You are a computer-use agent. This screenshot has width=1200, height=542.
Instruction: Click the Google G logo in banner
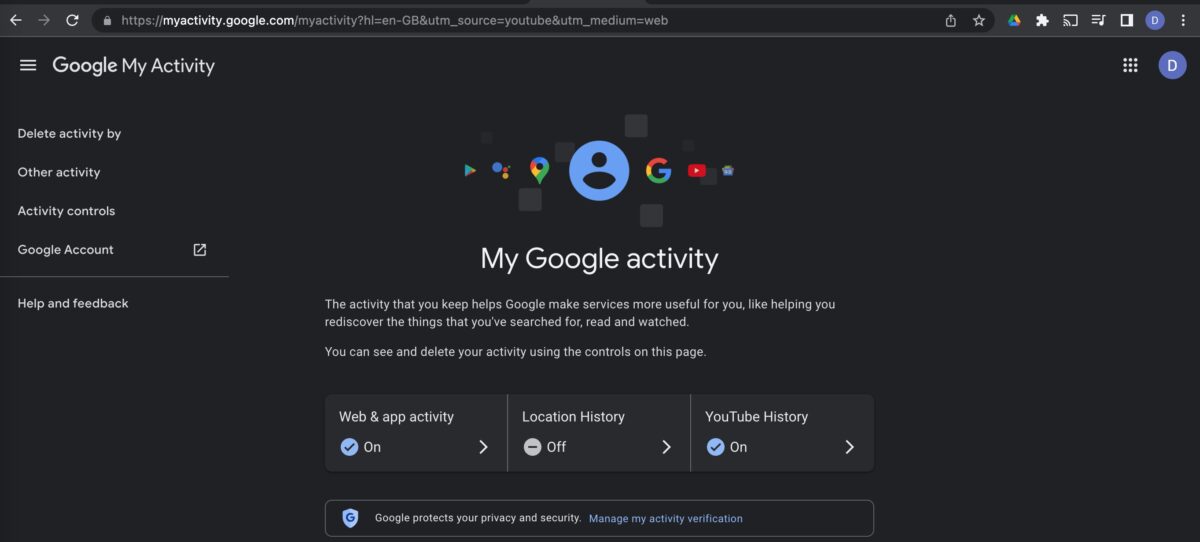658,171
